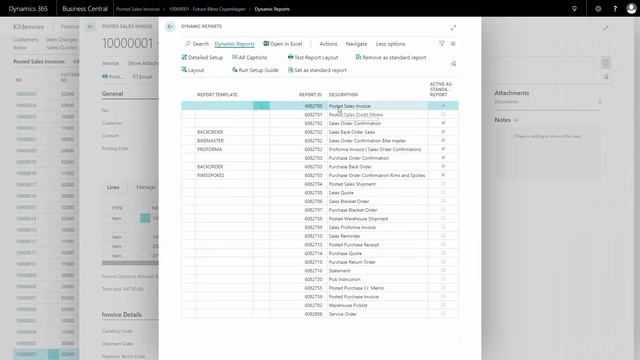The height and width of the screenshot is (360, 640).
Task: Expand the General section of the invoice
Action: (x=112, y=93)
